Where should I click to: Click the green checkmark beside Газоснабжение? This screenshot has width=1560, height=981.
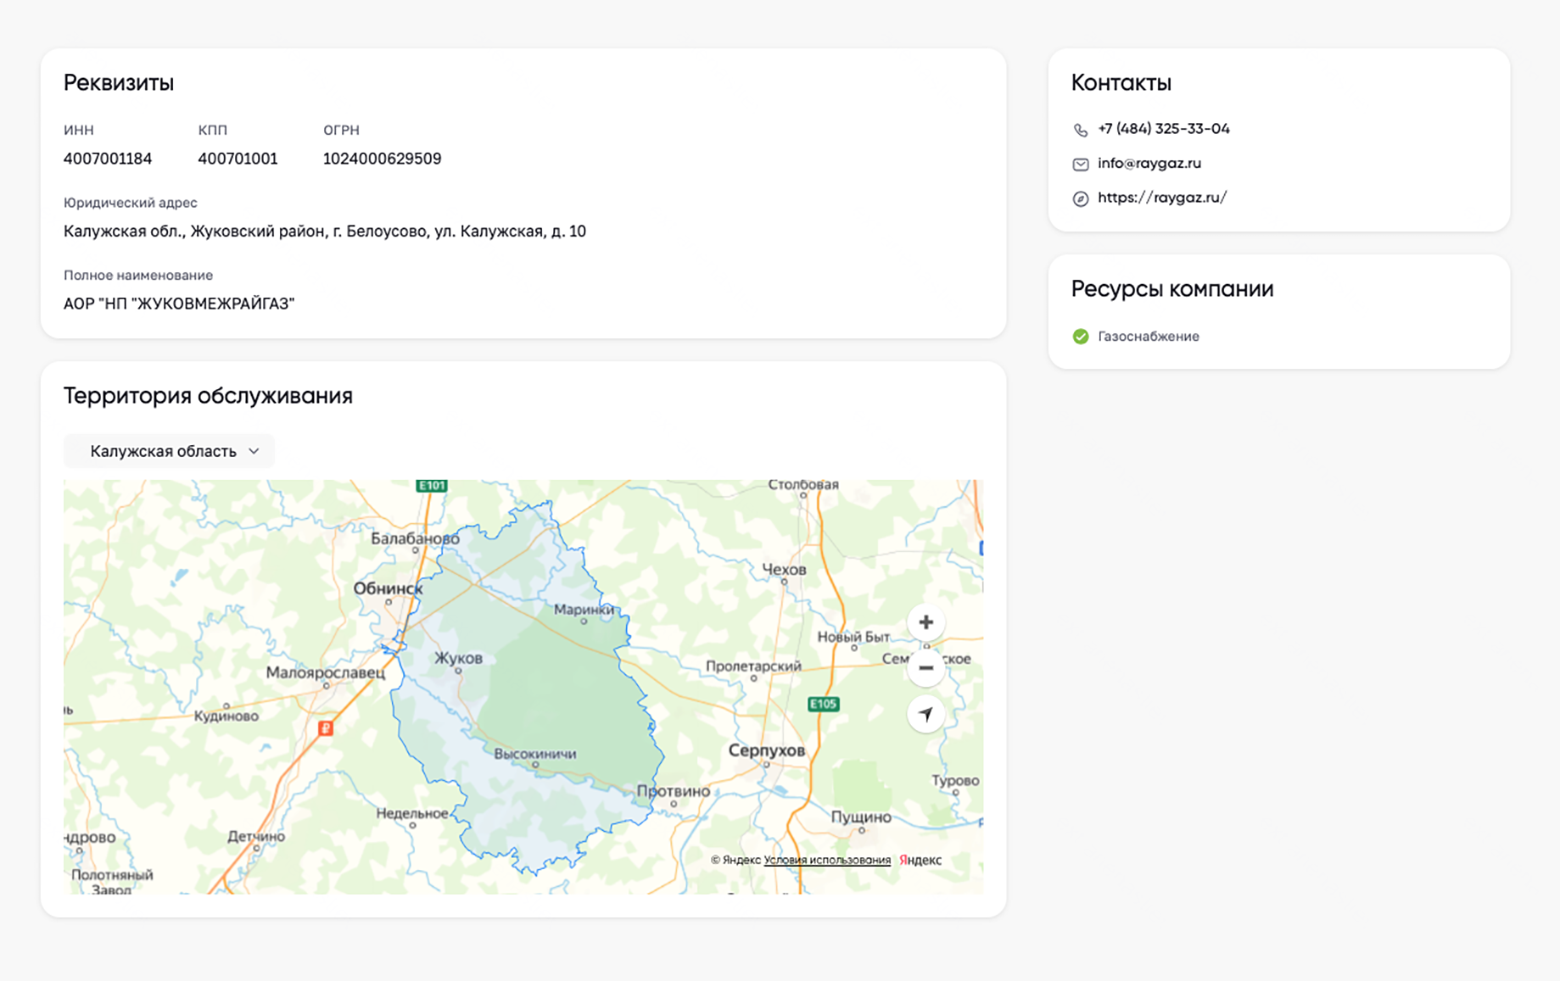click(x=1080, y=336)
